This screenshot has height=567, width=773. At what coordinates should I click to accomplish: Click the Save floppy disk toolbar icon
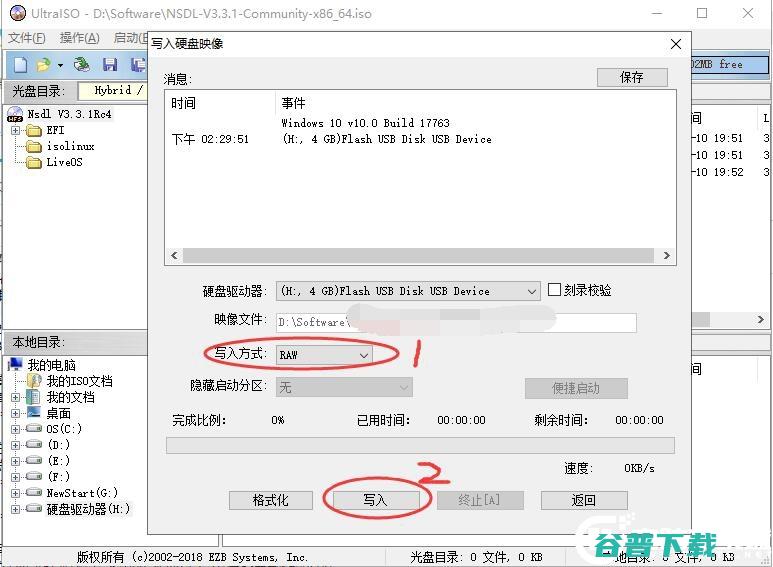point(109,65)
